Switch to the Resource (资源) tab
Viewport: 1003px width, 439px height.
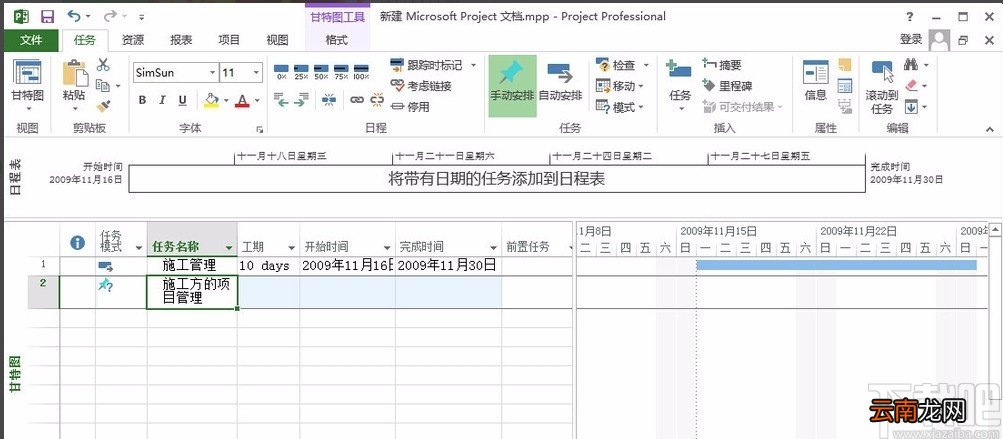click(132, 40)
